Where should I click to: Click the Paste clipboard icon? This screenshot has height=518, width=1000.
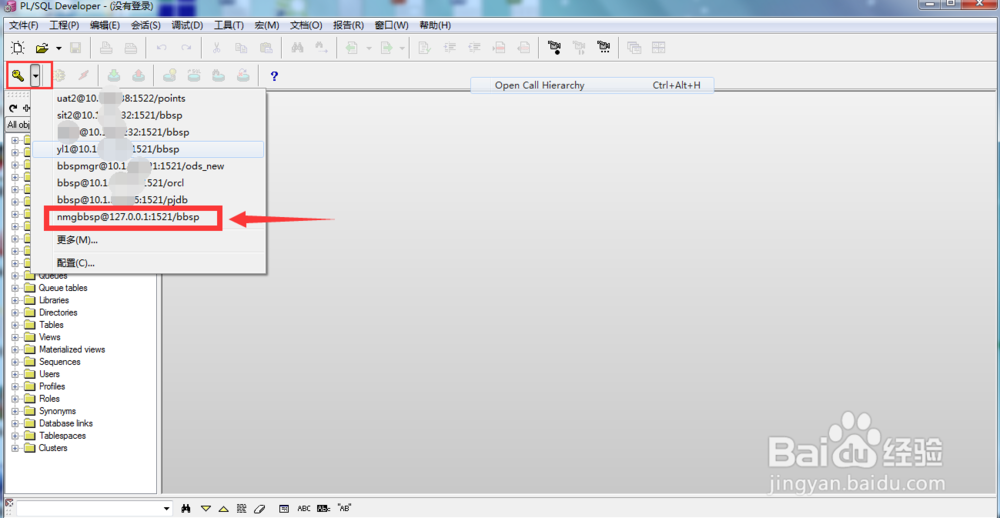click(266, 48)
